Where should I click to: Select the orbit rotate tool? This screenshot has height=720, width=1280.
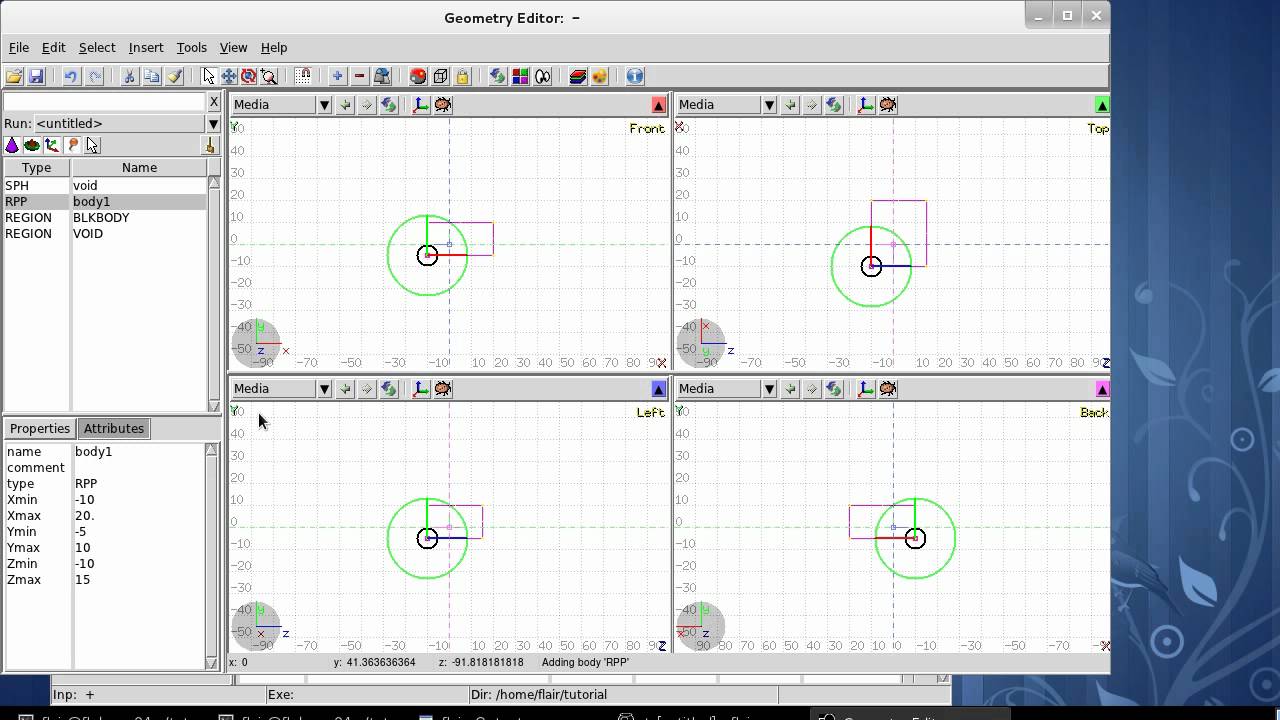249,76
